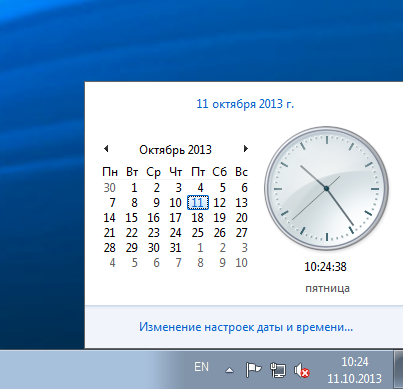Screen dimensions: 403x389
Task: Click EN language indicator in taskbar
Action: (x=201, y=367)
